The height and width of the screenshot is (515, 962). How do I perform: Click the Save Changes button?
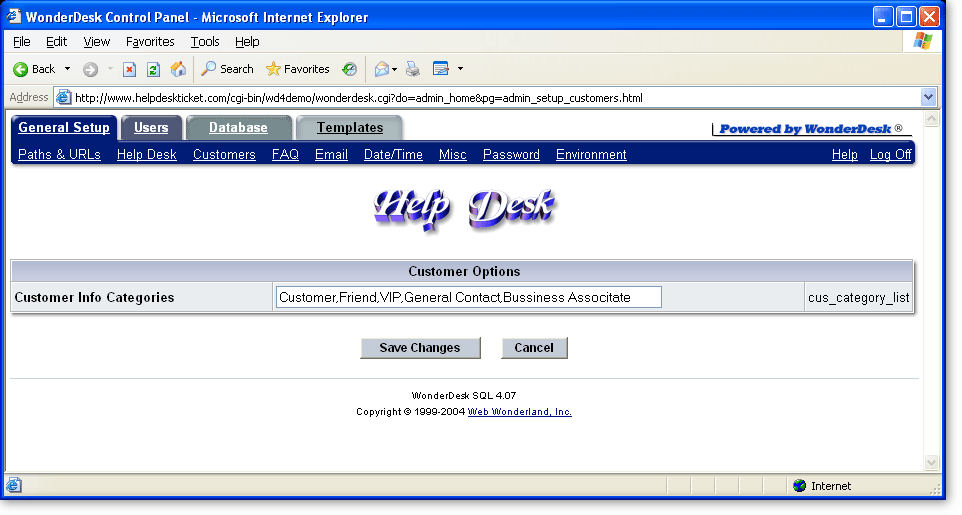point(420,347)
